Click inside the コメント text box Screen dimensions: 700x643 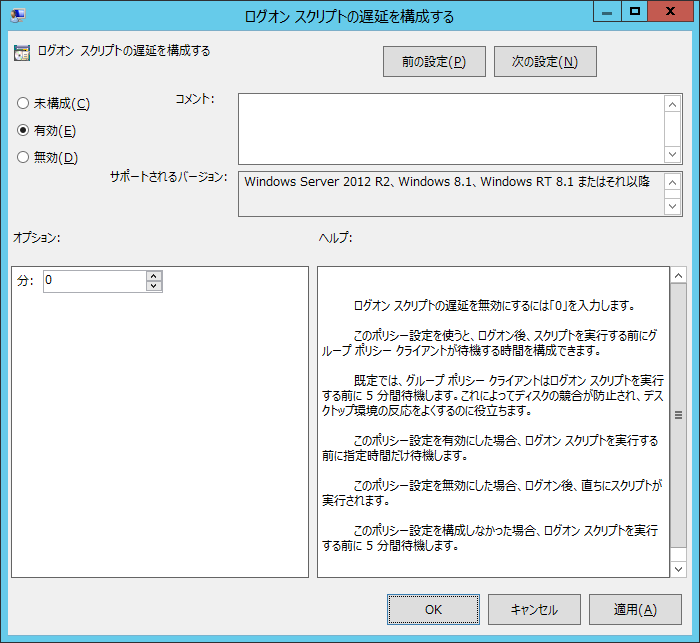pyautogui.click(x=450, y=128)
